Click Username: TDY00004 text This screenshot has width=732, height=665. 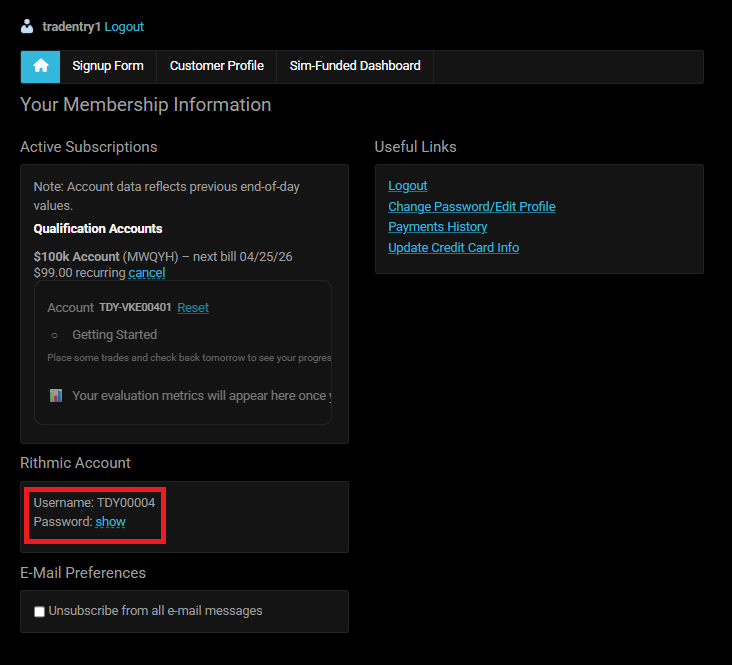coord(94,502)
